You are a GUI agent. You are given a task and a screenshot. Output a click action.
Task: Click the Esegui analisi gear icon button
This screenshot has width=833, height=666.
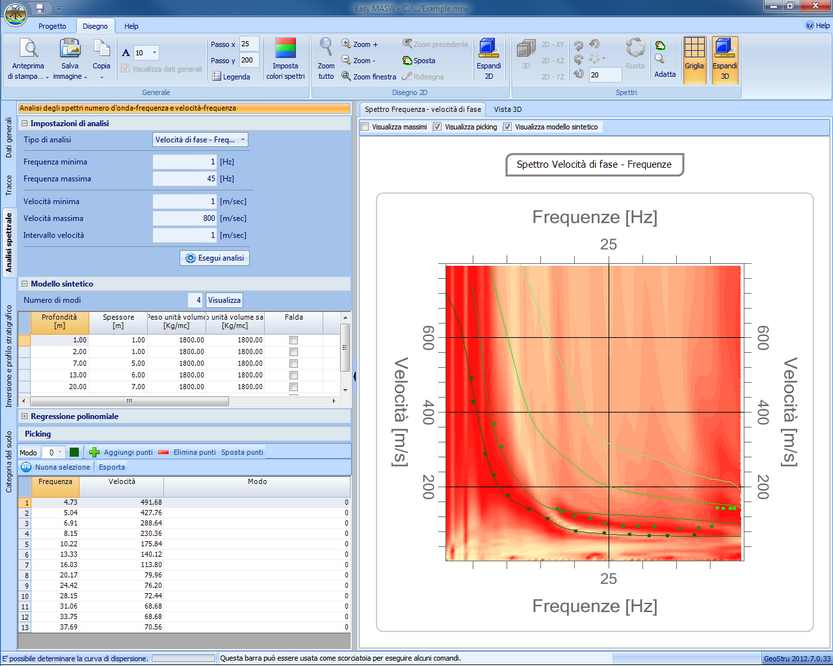215,258
